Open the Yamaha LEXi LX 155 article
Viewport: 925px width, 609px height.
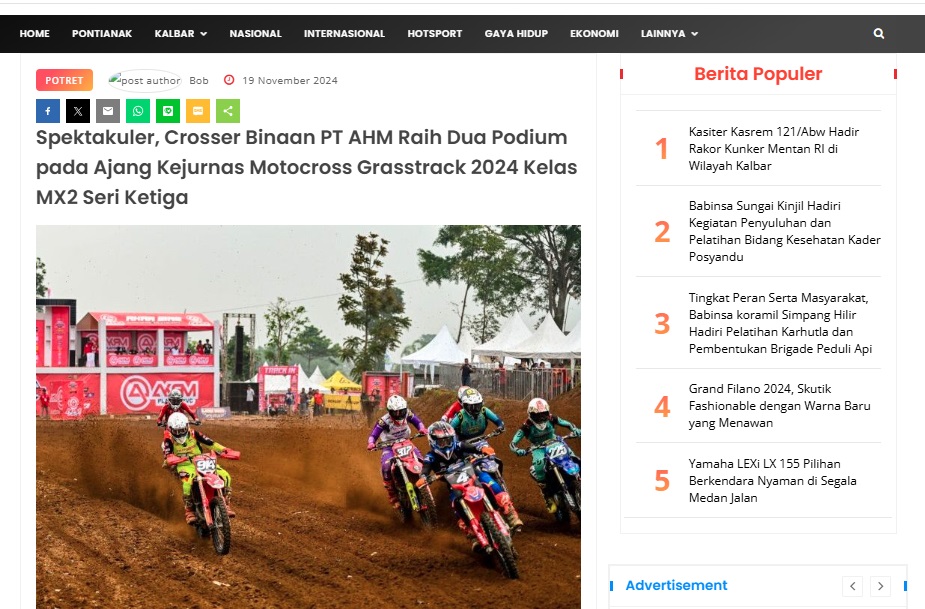772,481
